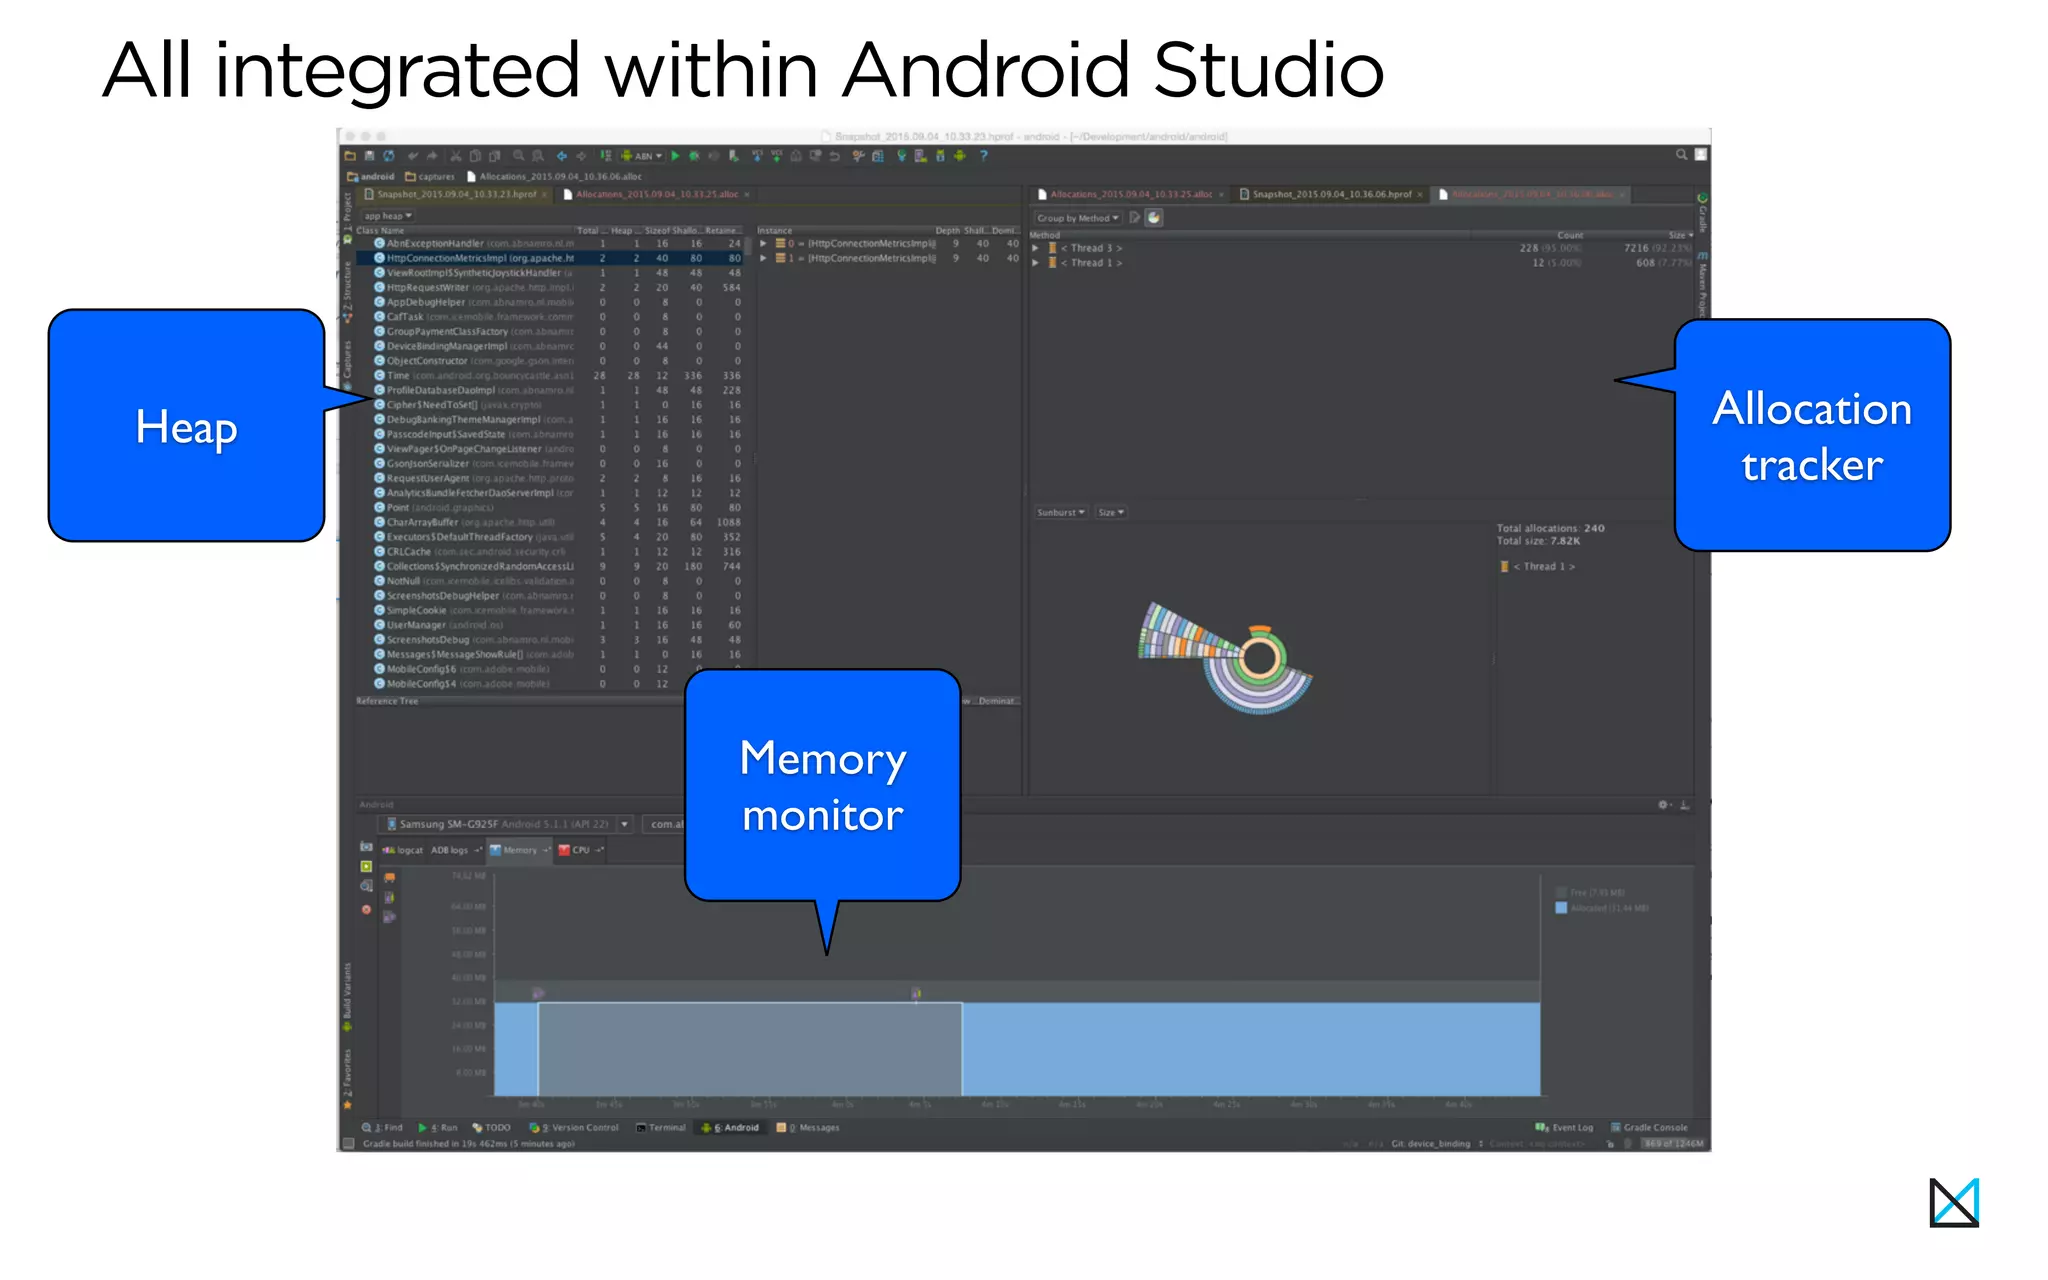2048x1280 pixels.
Task: Click the screen capture camera icon
Action: click(366, 847)
